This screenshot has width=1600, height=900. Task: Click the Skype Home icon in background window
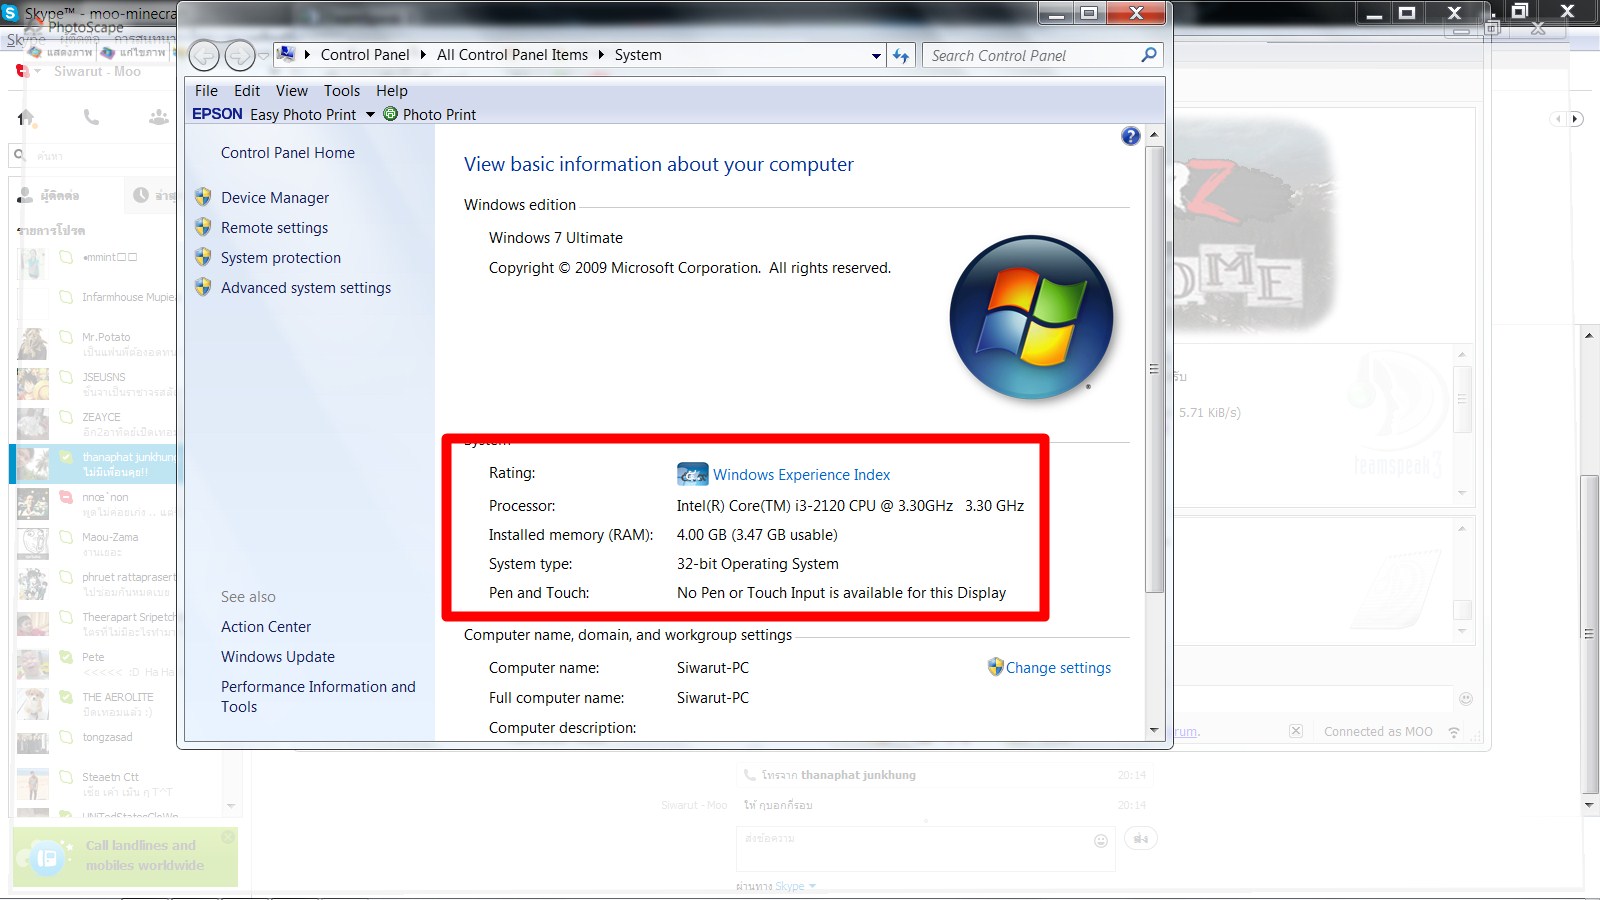(x=26, y=118)
